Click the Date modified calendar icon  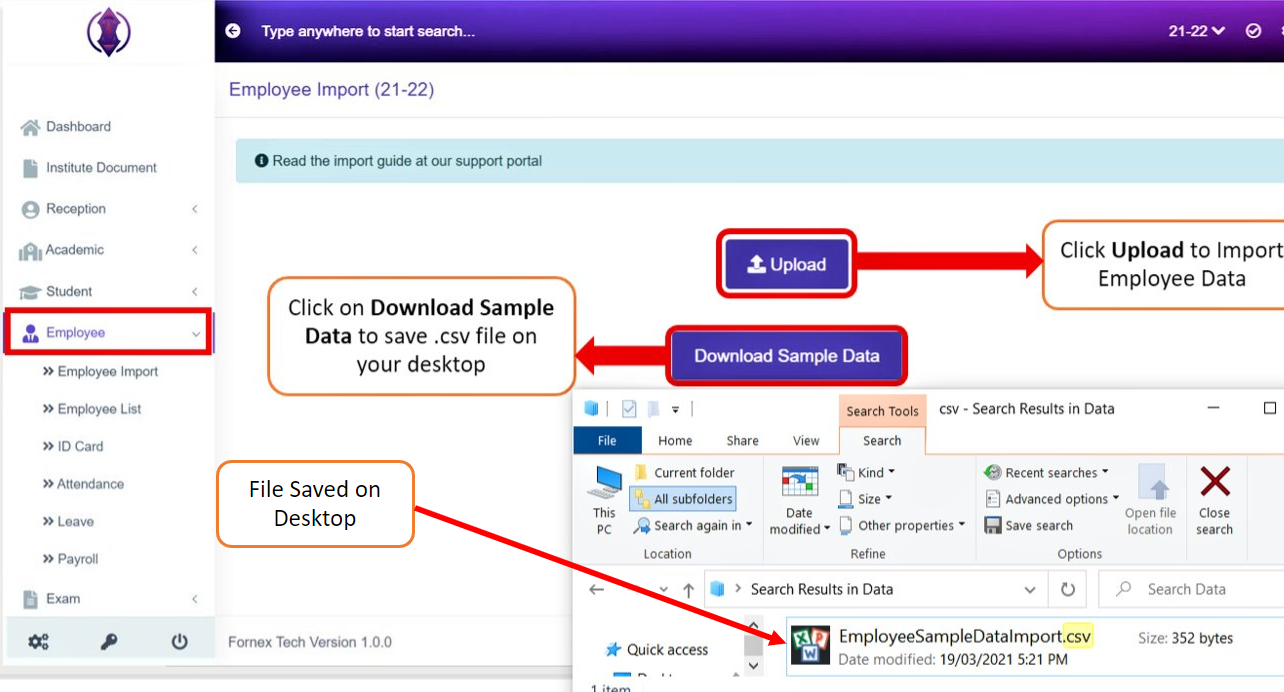(x=800, y=483)
